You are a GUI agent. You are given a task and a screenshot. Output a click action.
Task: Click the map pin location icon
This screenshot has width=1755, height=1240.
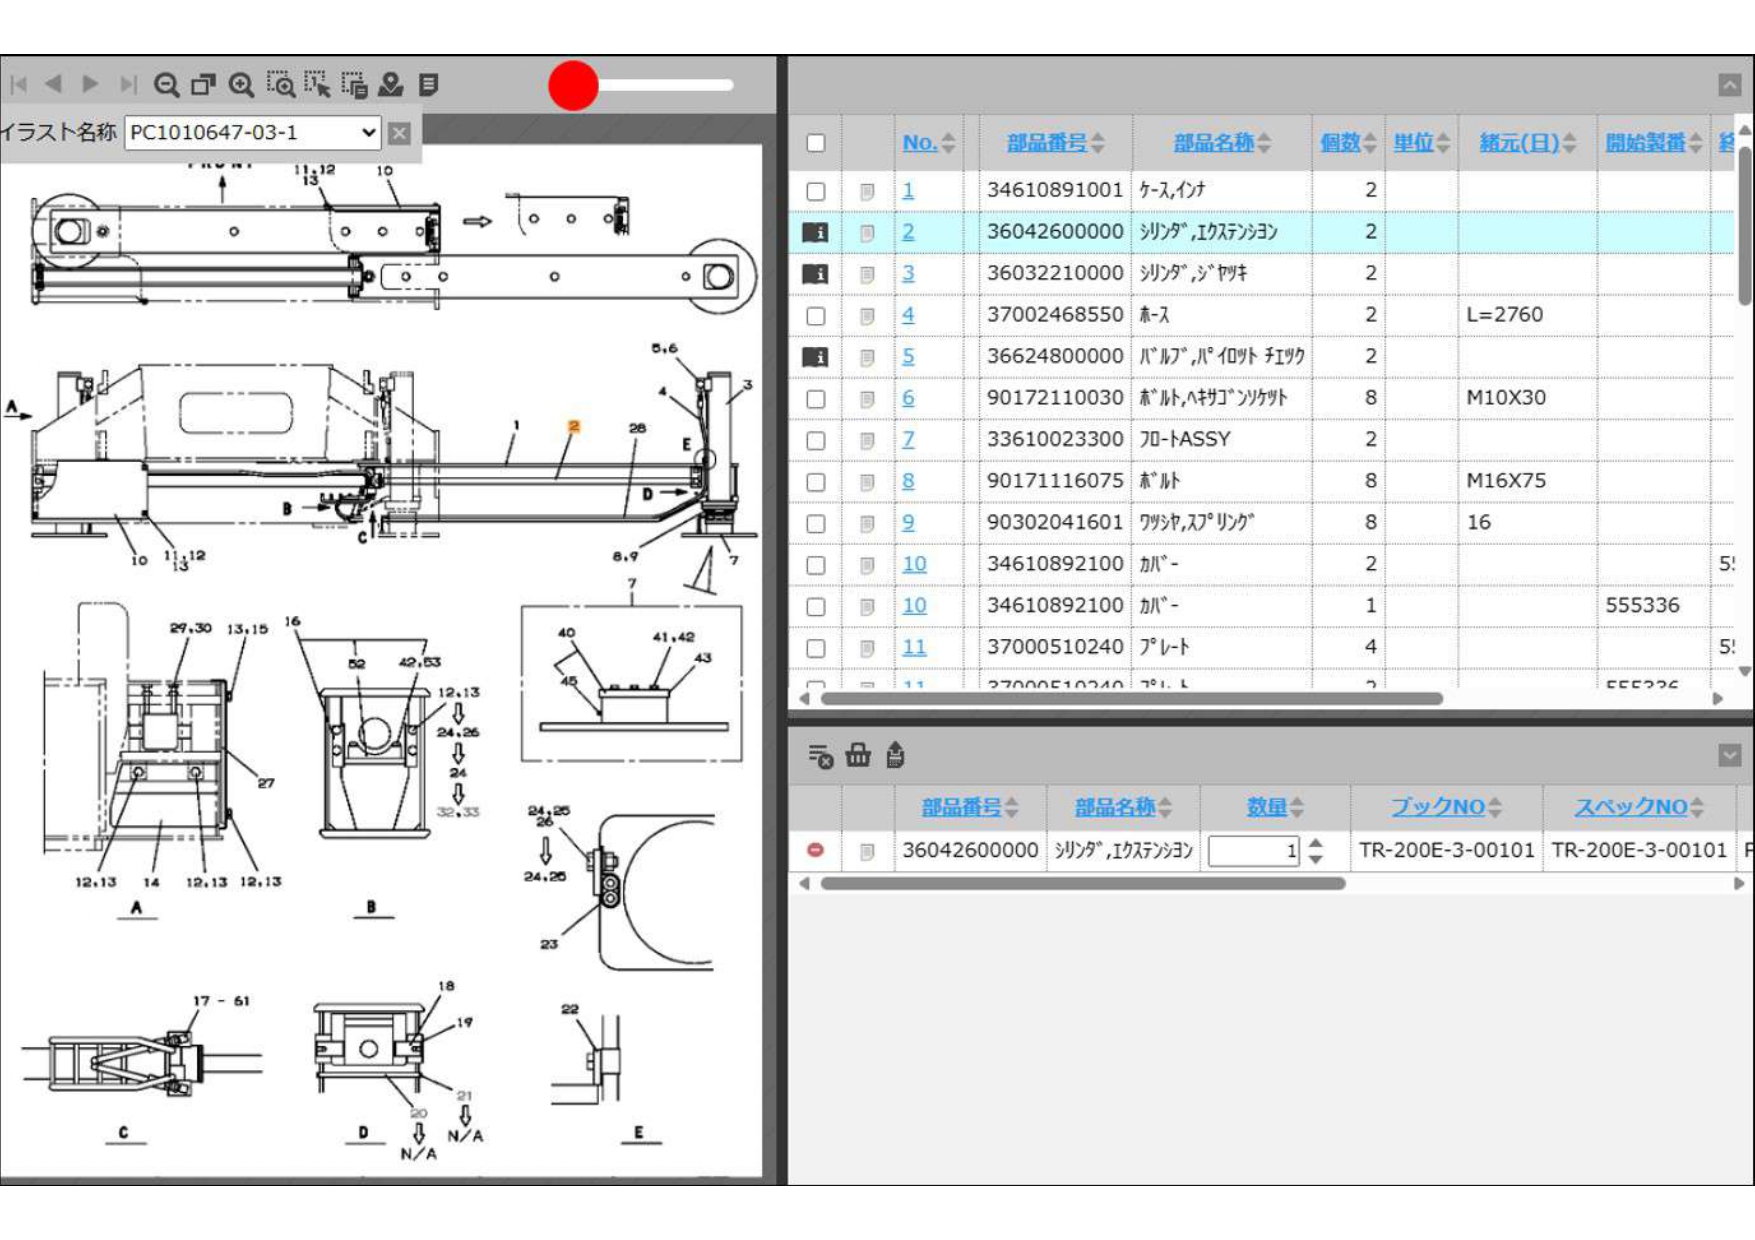(x=391, y=85)
